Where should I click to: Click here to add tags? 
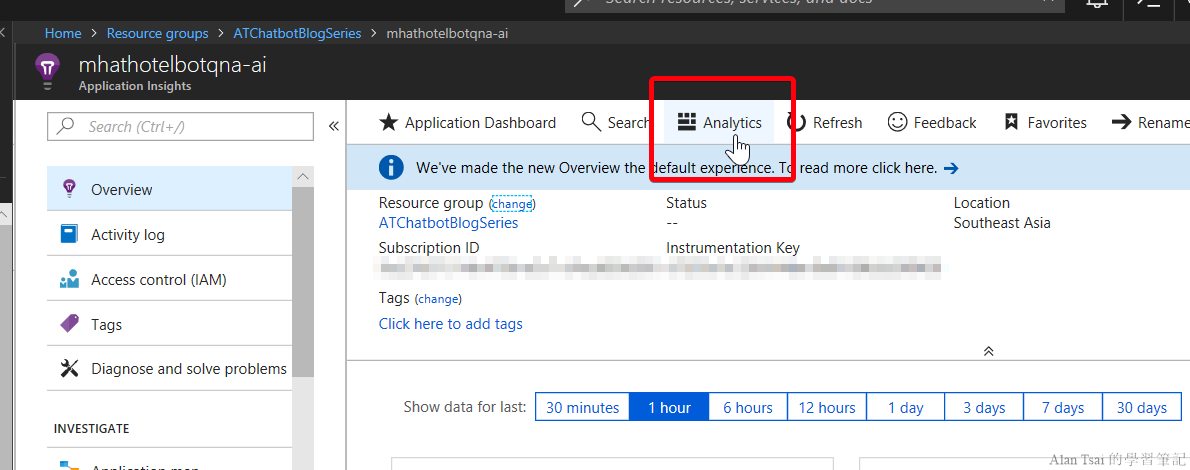click(451, 324)
